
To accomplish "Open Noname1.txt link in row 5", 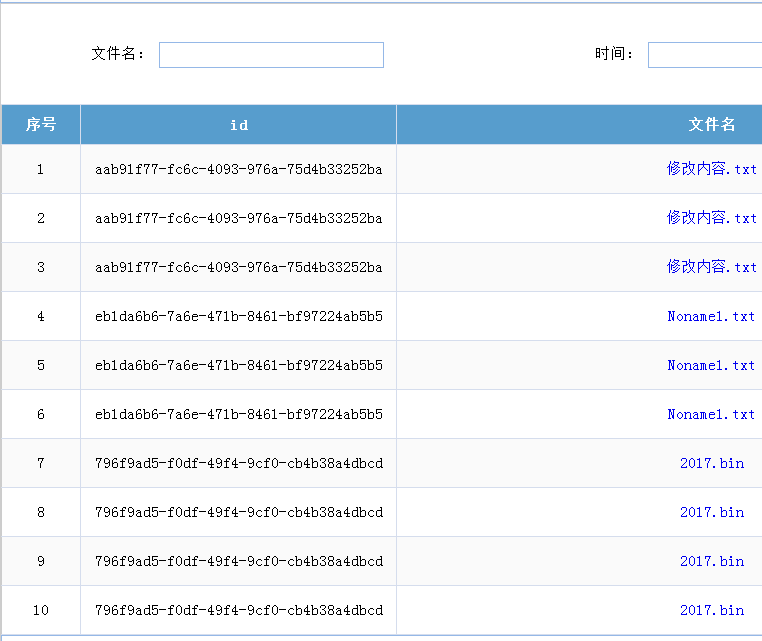I will pos(711,365).
